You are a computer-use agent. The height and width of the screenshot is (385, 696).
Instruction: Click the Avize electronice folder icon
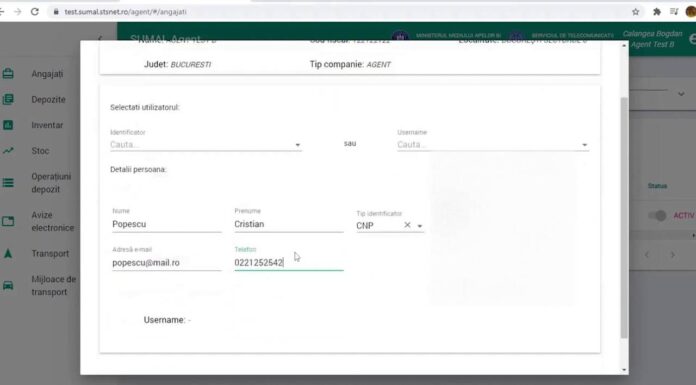pyautogui.click(x=8, y=221)
